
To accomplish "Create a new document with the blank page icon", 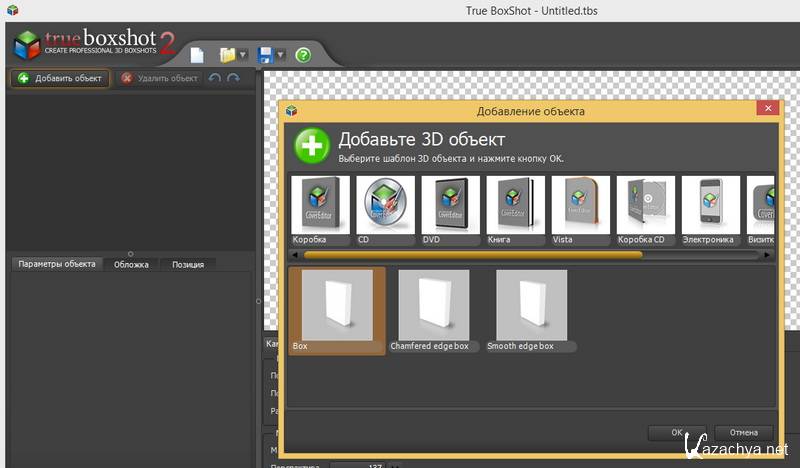I will tap(197, 54).
